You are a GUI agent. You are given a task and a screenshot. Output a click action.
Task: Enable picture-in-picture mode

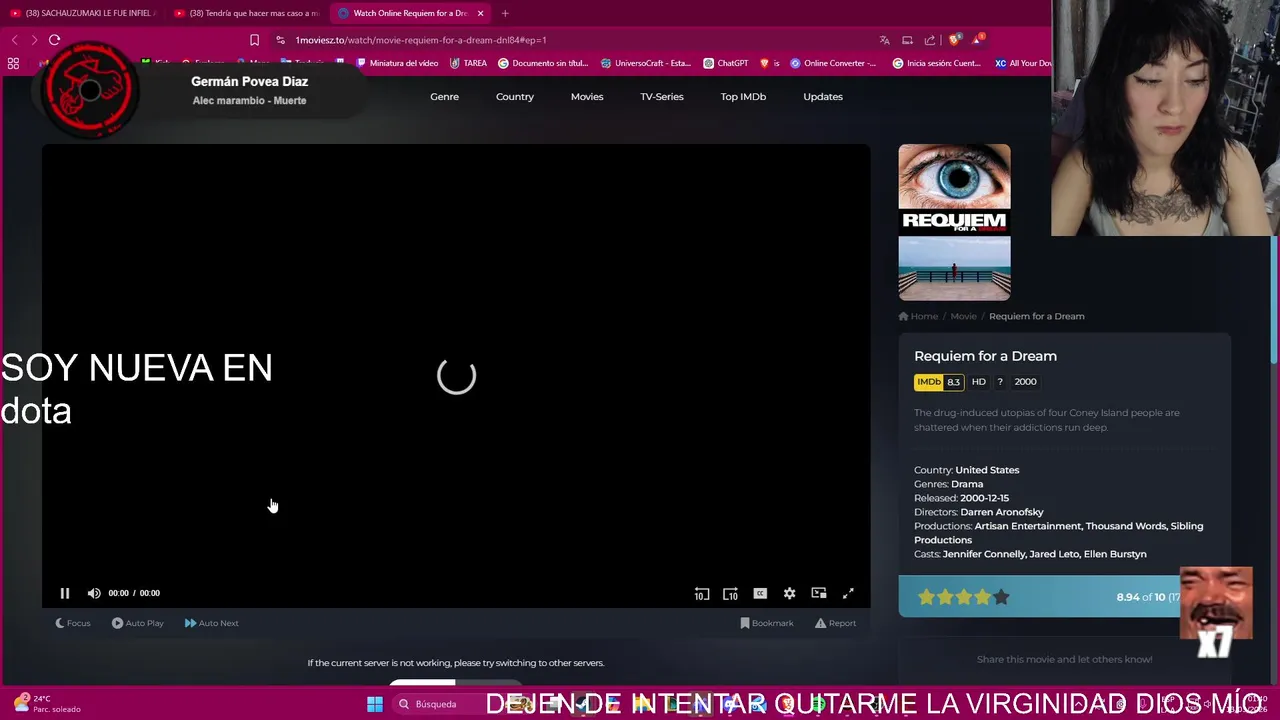pyautogui.click(x=819, y=593)
